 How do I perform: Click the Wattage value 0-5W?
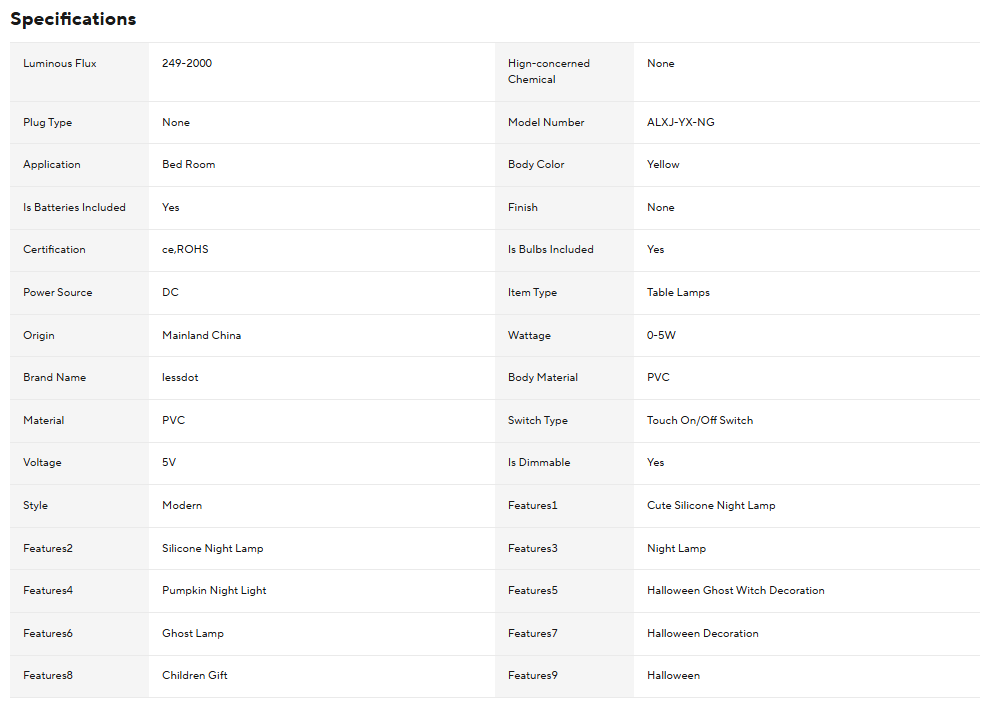tap(661, 336)
